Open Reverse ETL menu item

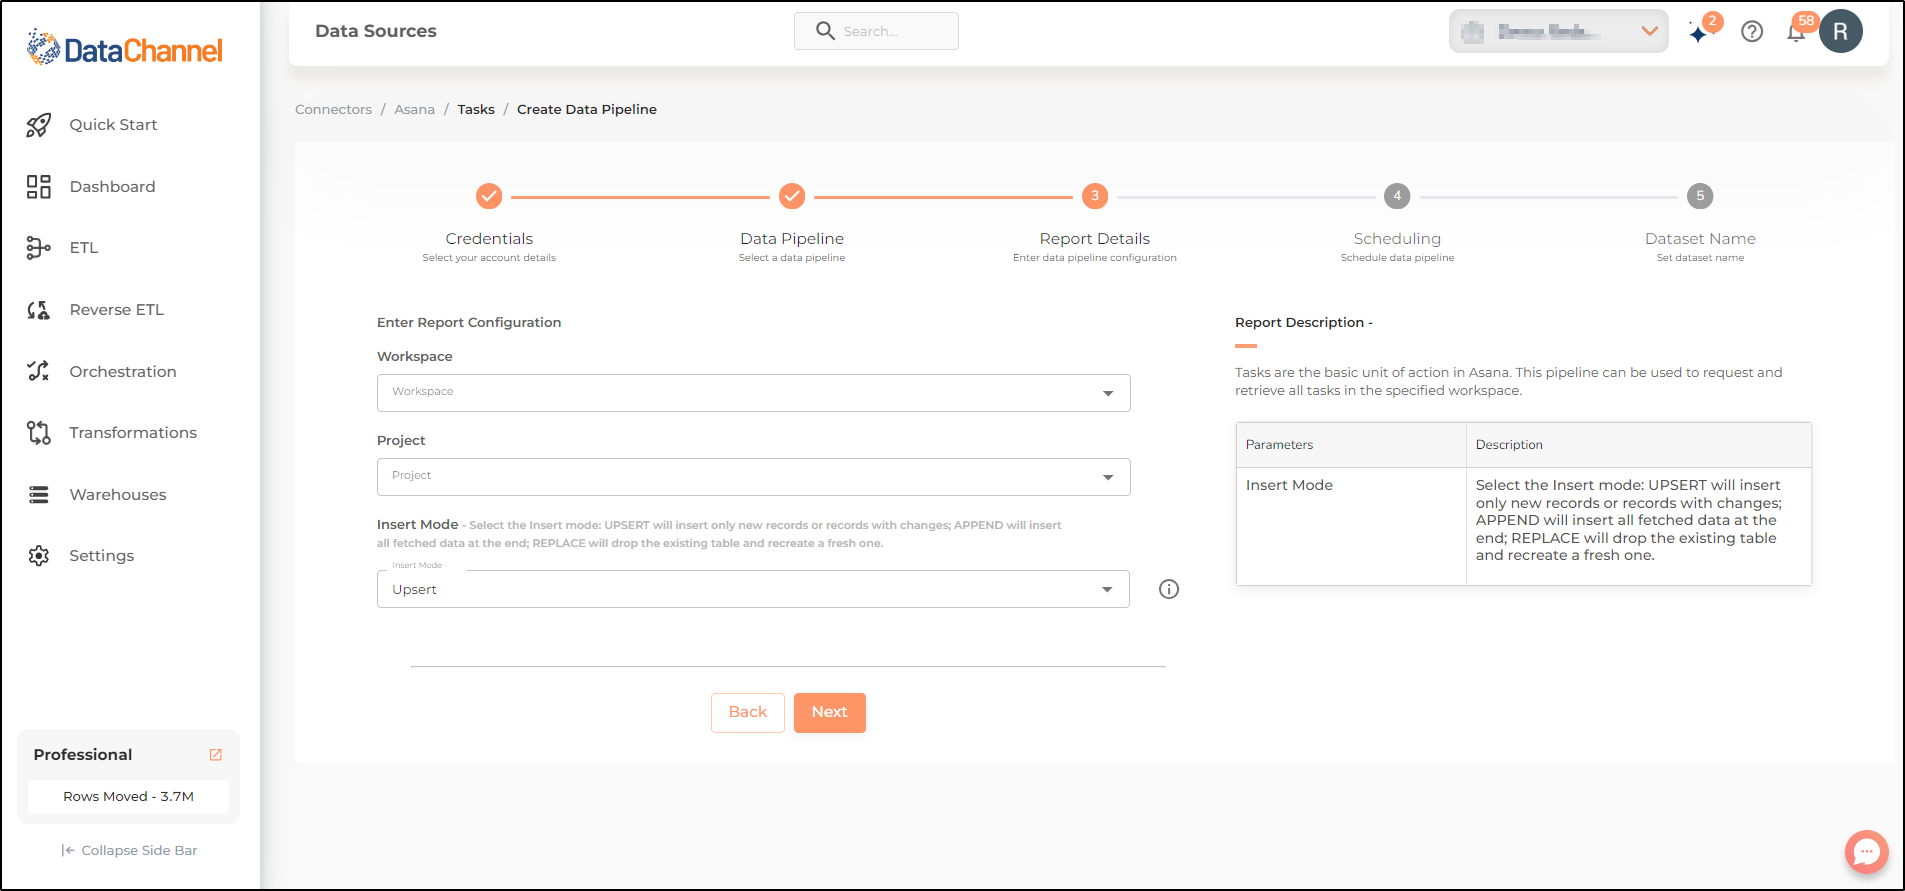[x=117, y=310]
